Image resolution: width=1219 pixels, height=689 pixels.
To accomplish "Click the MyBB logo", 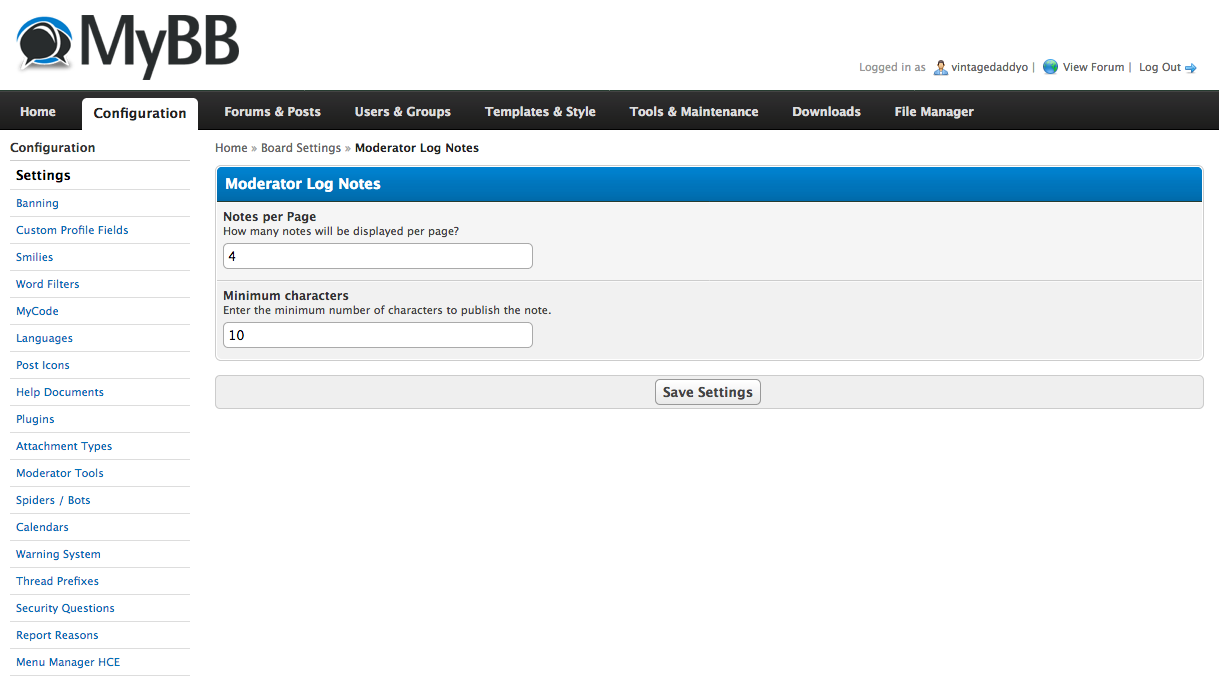I will point(128,45).
